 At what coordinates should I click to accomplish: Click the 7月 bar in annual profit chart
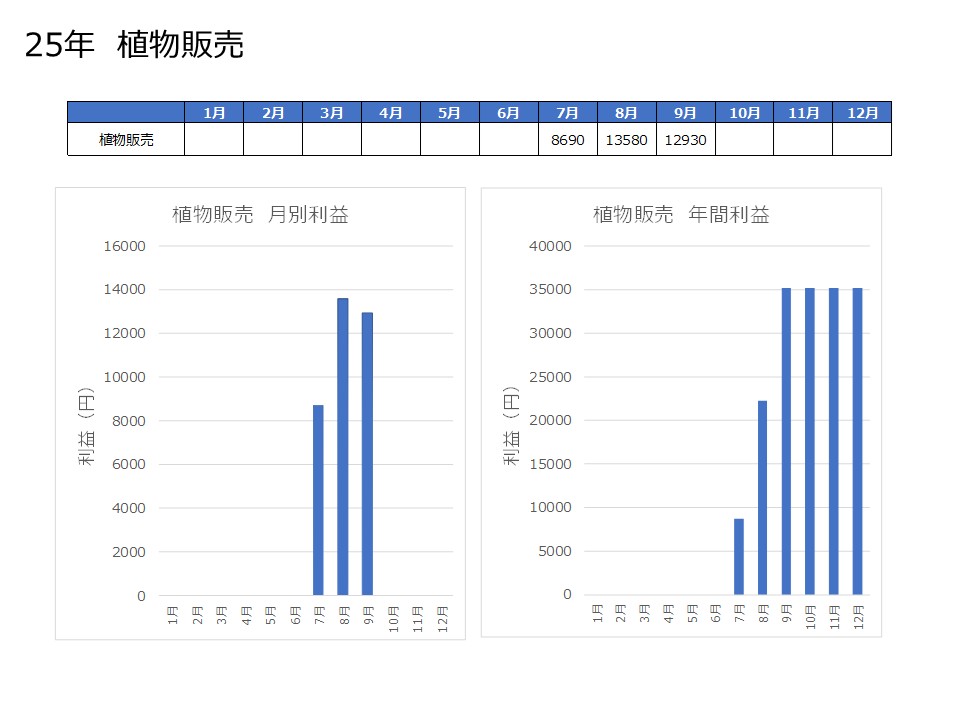pos(739,556)
